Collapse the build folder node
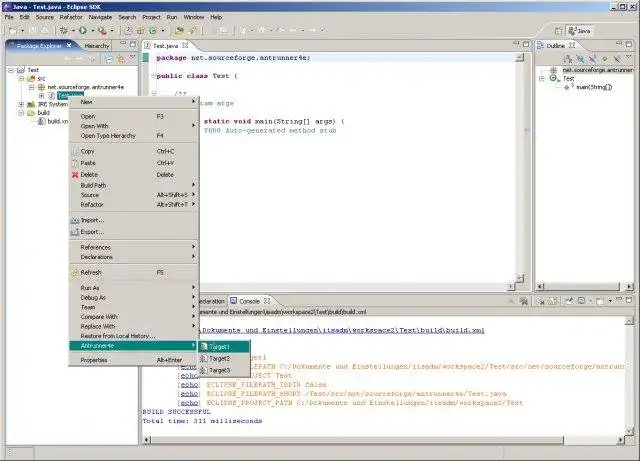The height and width of the screenshot is (461, 640). (21, 113)
